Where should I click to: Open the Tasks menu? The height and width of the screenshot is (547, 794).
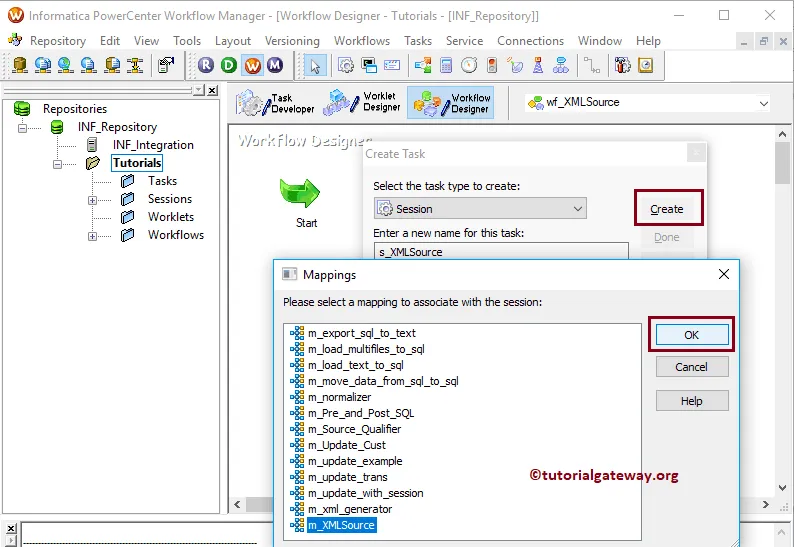tap(418, 41)
